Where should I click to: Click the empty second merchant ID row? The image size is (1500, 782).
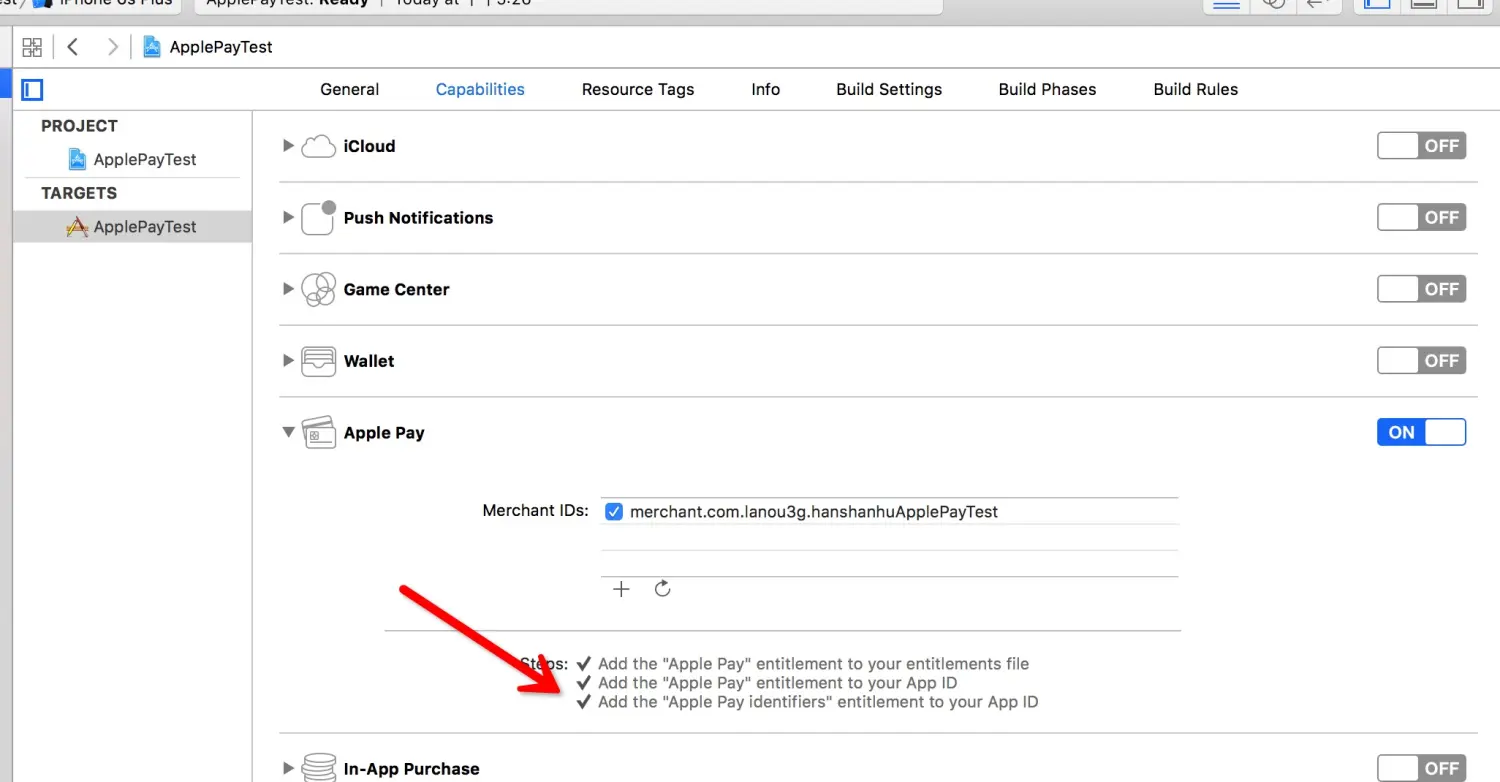pyautogui.click(x=889, y=537)
